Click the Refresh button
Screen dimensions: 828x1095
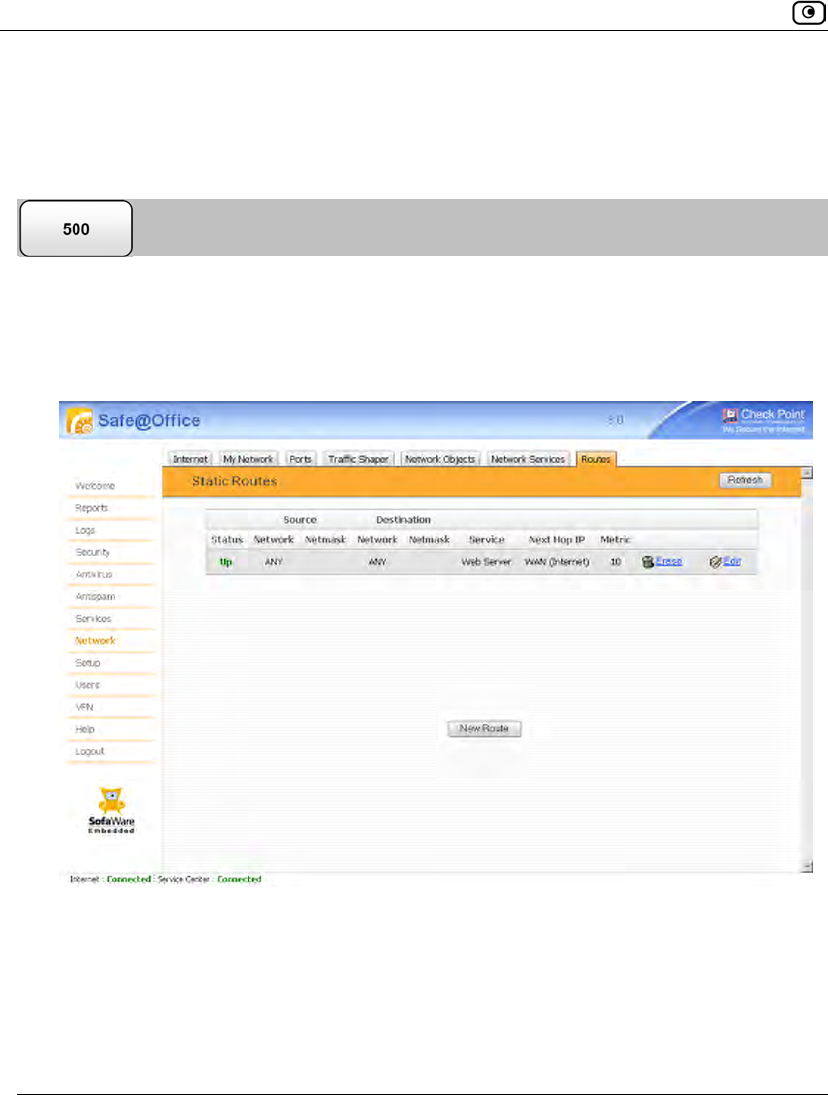(745, 480)
